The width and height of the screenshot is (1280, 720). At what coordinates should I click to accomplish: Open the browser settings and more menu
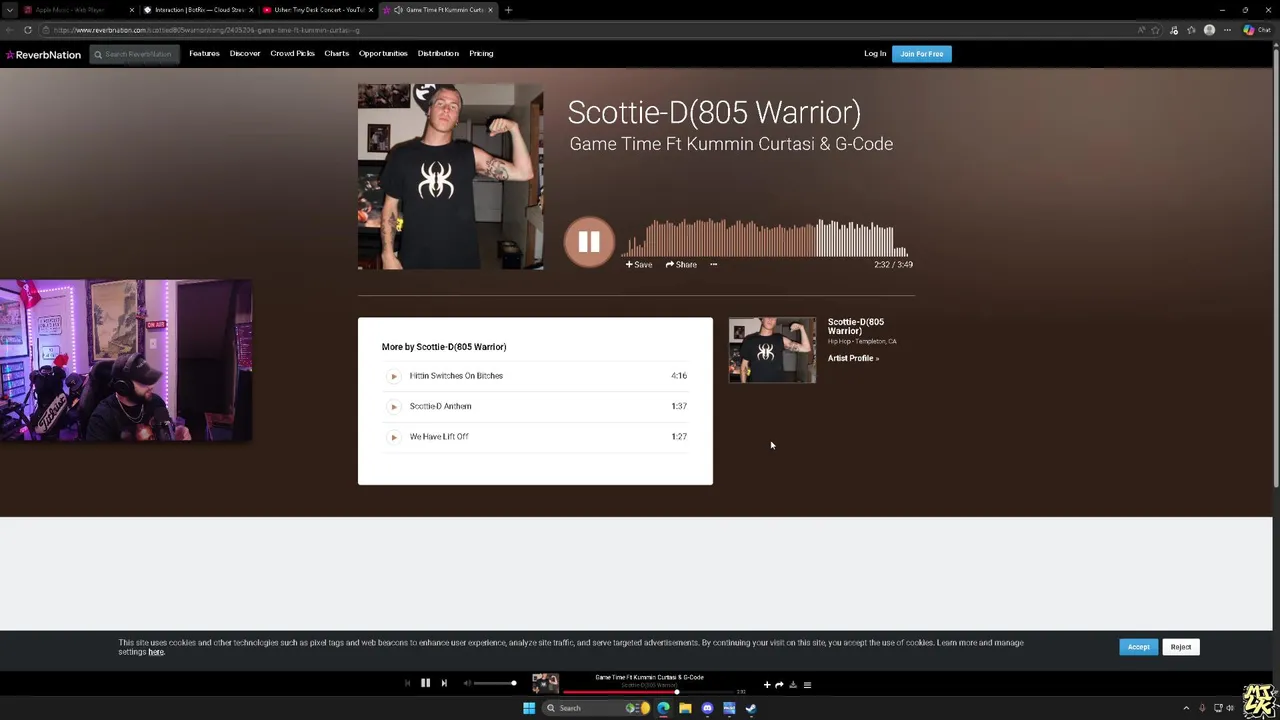coord(1227,30)
